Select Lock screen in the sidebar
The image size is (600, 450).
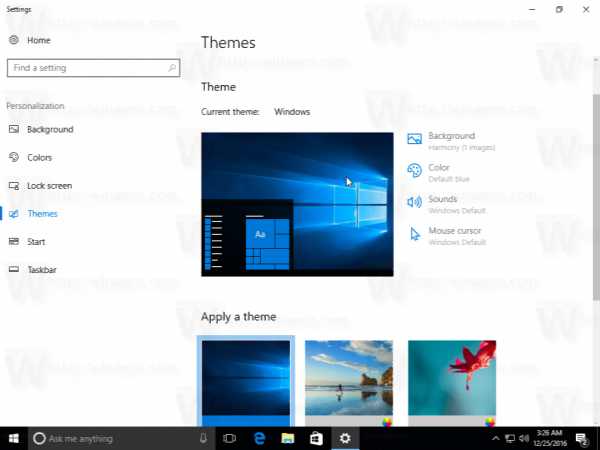click(x=48, y=186)
